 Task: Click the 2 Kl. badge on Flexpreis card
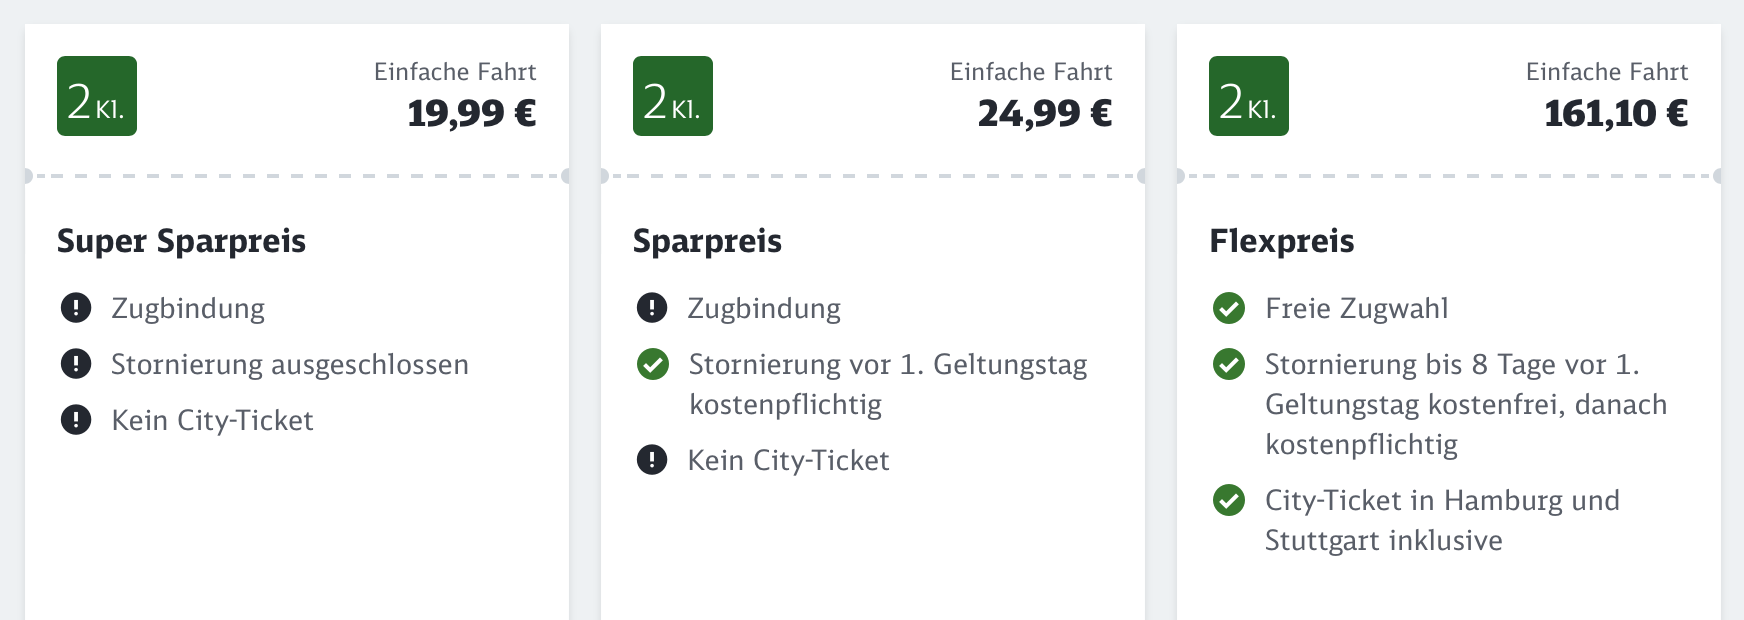click(1249, 96)
